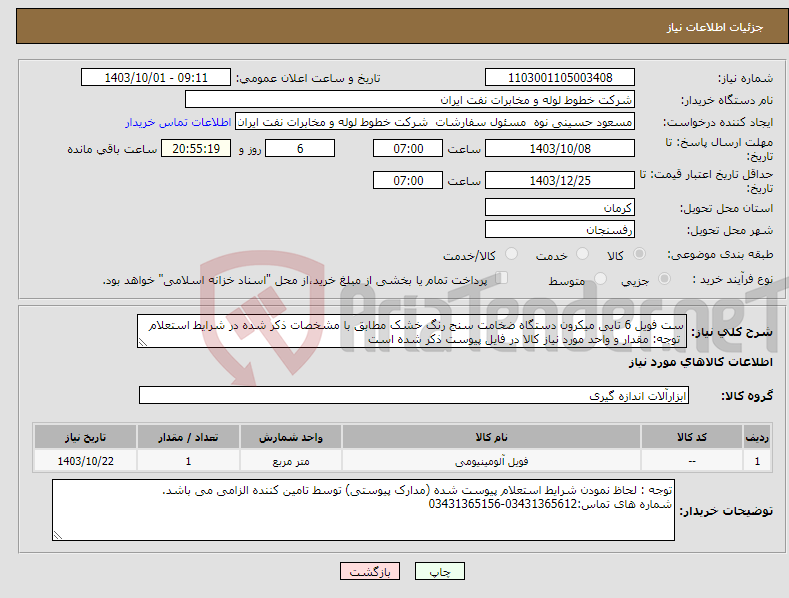Click the شرح کلی نیاز description textarea
The height and width of the screenshot is (598, 789).
tap(412, 331)
